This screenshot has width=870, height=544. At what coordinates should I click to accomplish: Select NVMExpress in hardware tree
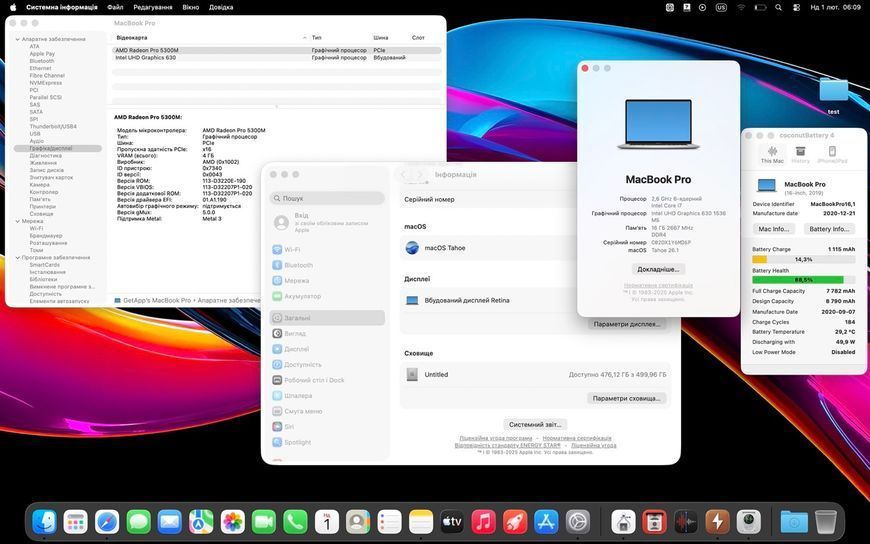point(45,83)
